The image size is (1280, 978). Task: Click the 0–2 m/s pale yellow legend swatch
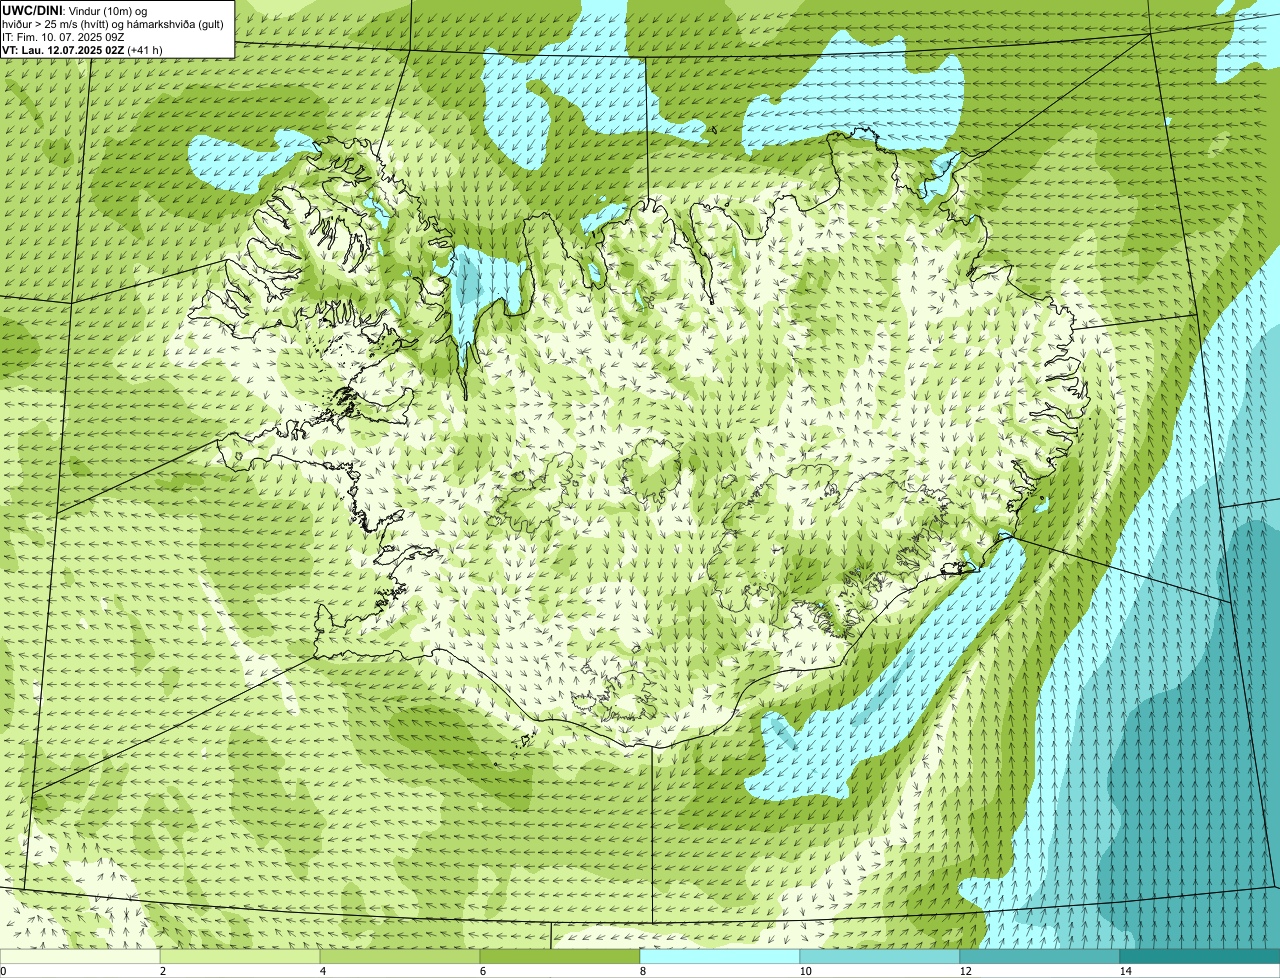80,956
